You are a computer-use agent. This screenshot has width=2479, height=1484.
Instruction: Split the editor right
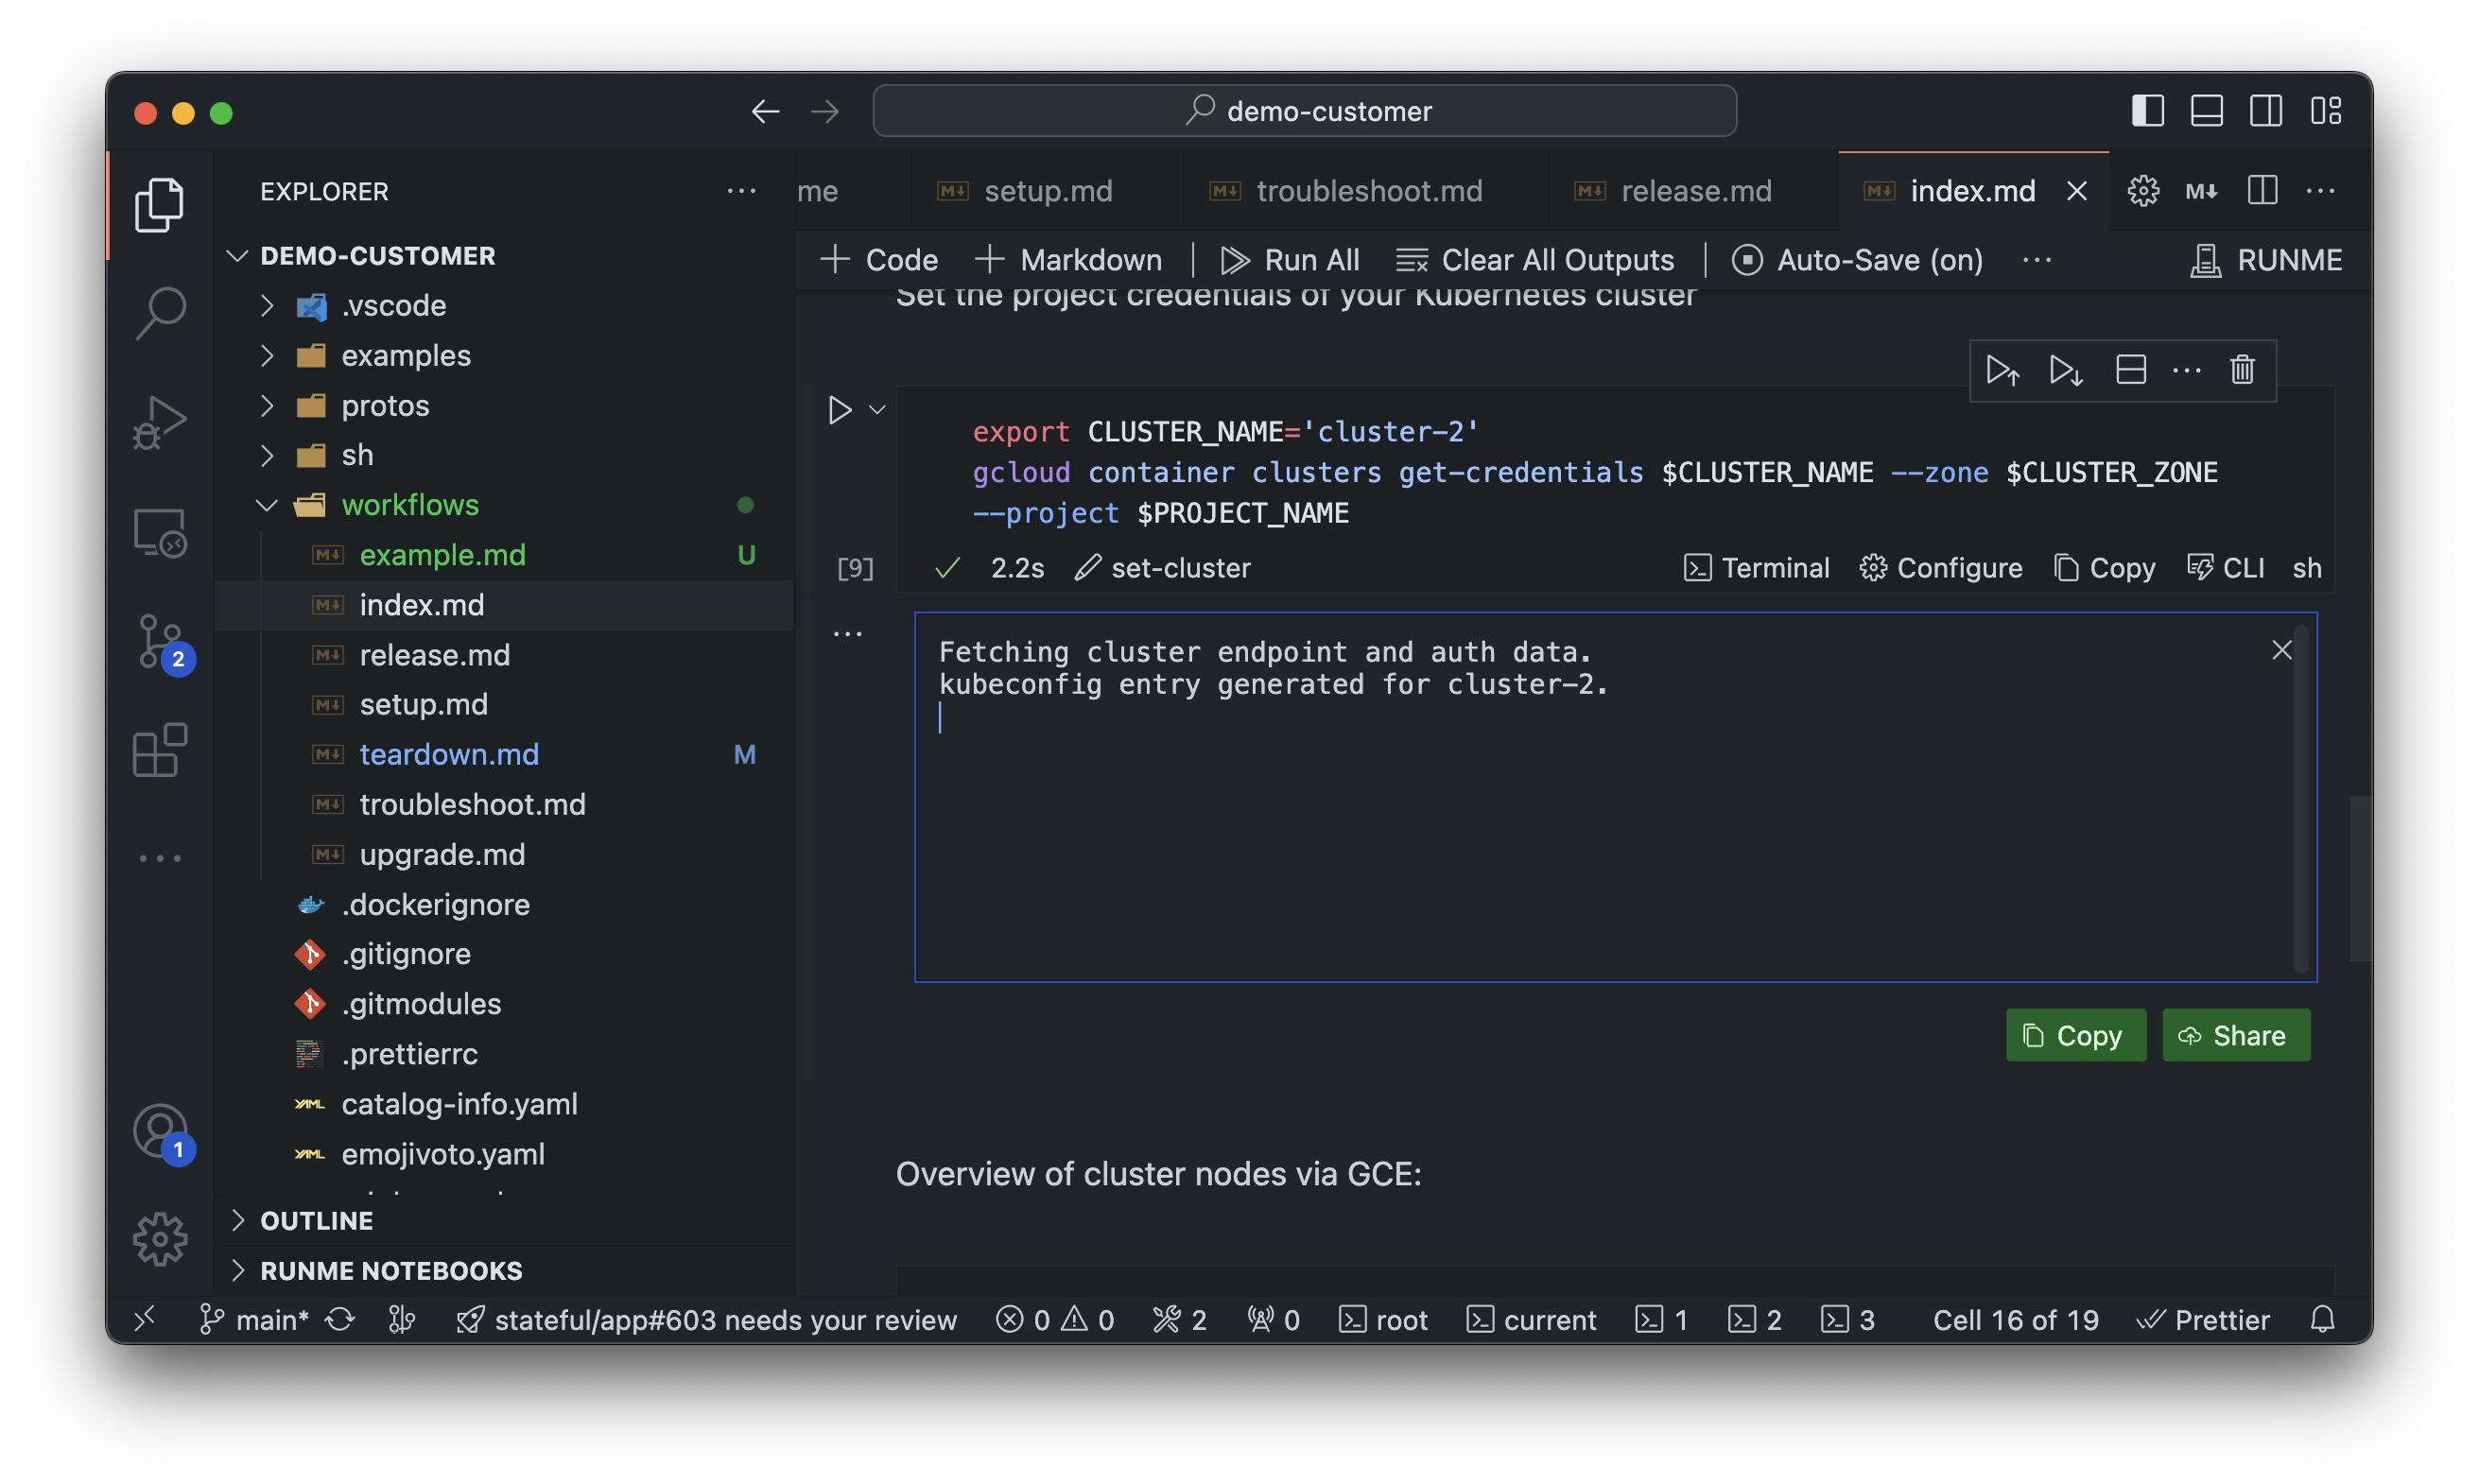[x=2262, y=190]
